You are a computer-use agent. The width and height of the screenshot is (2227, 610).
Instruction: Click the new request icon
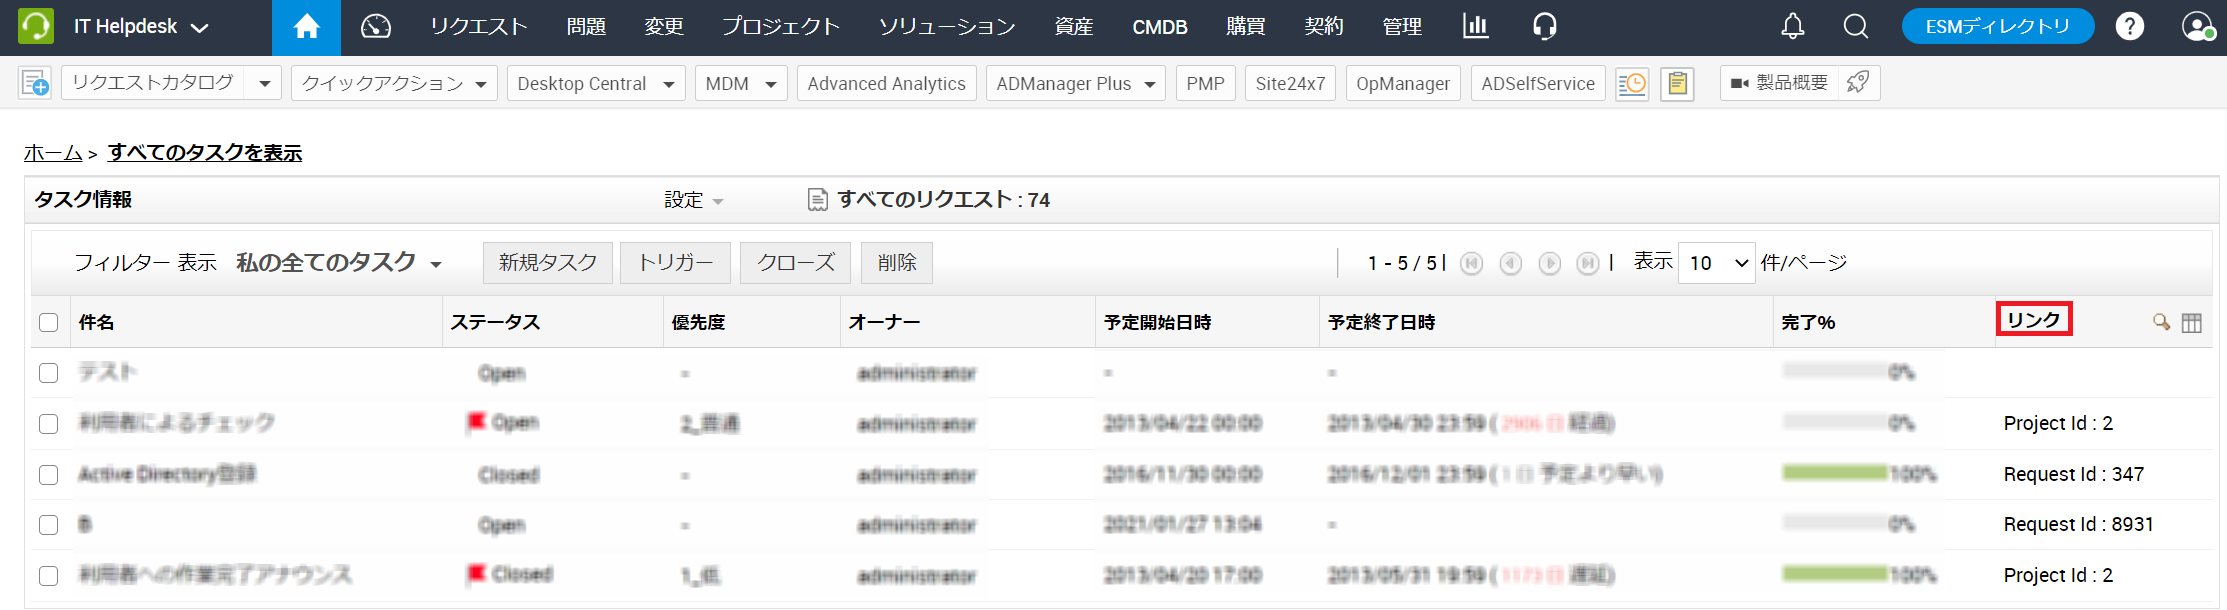(x=35, y=83)
